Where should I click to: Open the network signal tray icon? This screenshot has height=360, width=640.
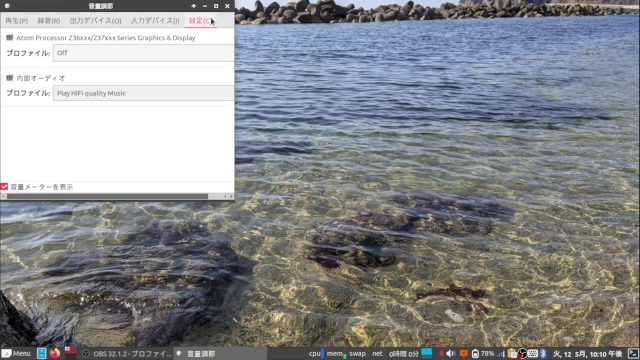(501, 354)
